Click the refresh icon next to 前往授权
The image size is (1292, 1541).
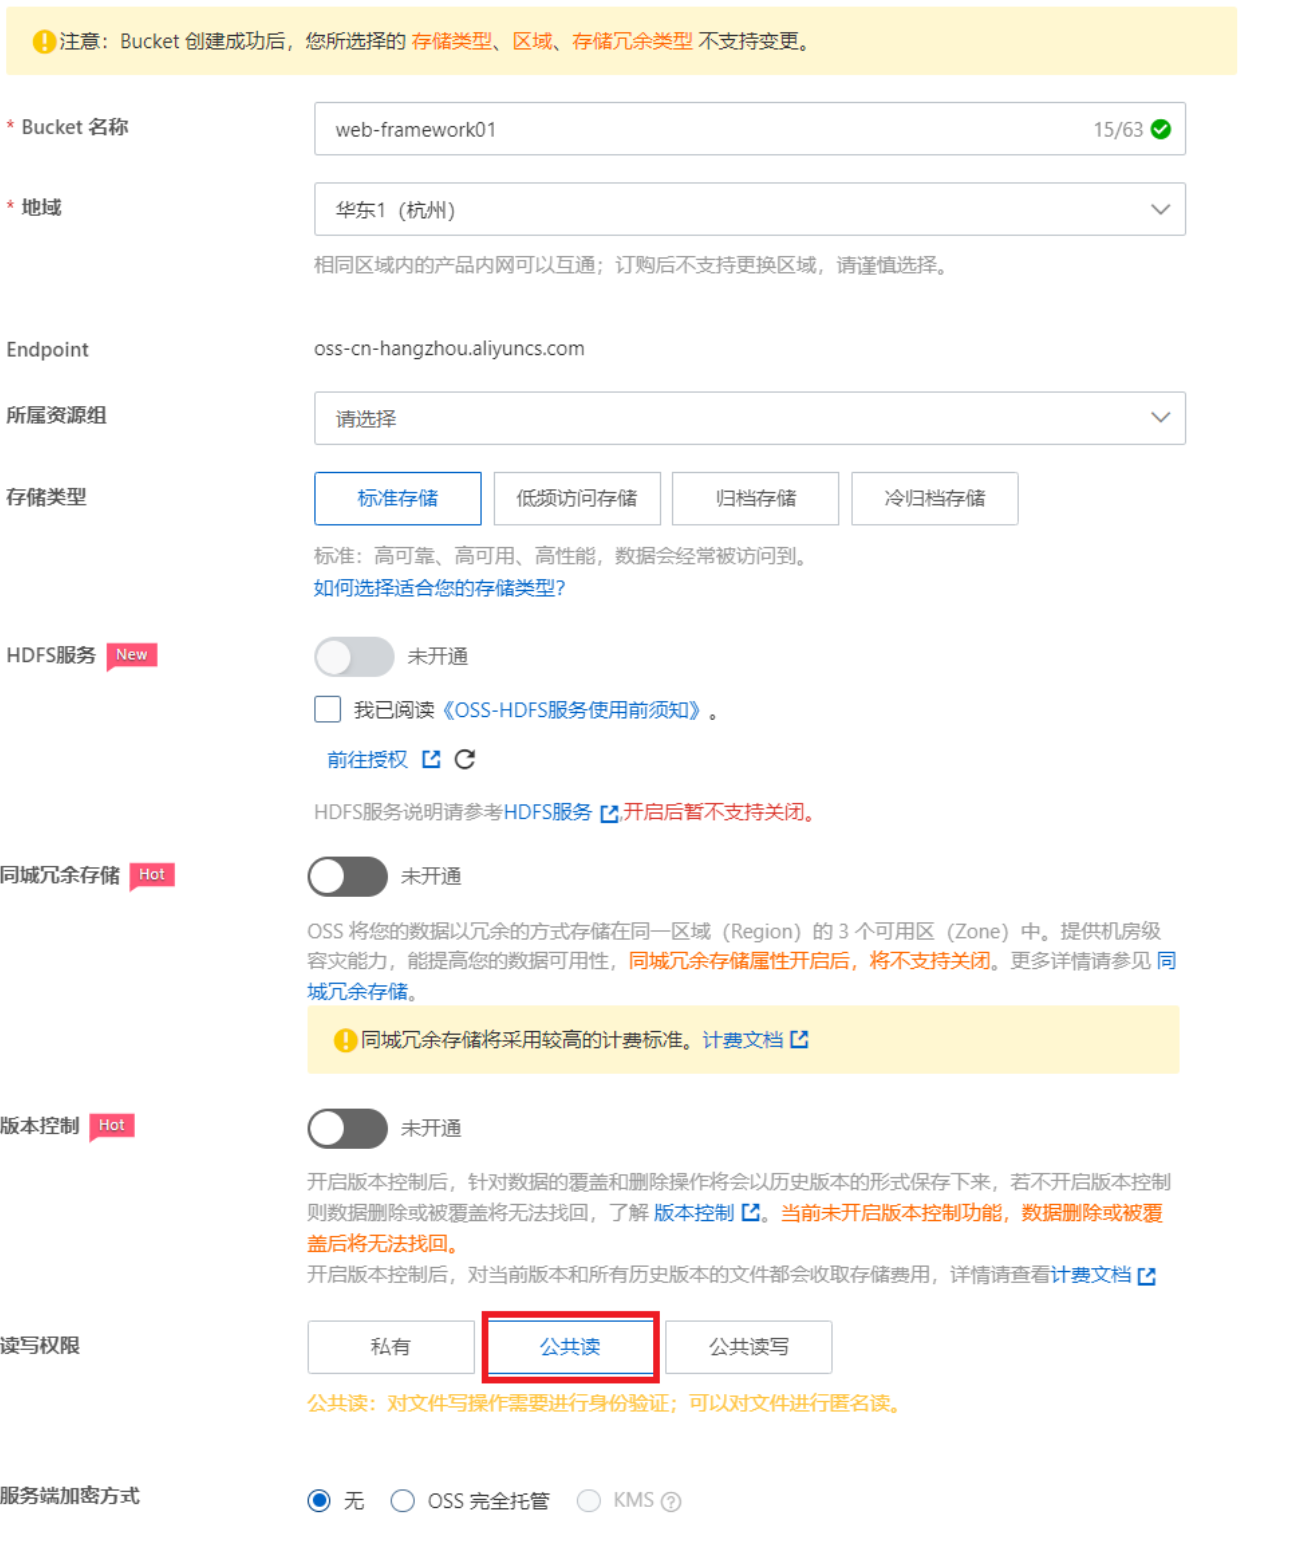tap(464, 759)
